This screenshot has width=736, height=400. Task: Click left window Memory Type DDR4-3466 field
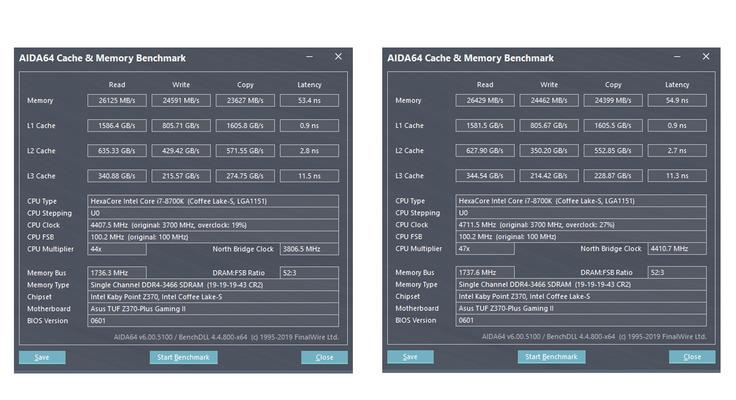coord(213,285)
